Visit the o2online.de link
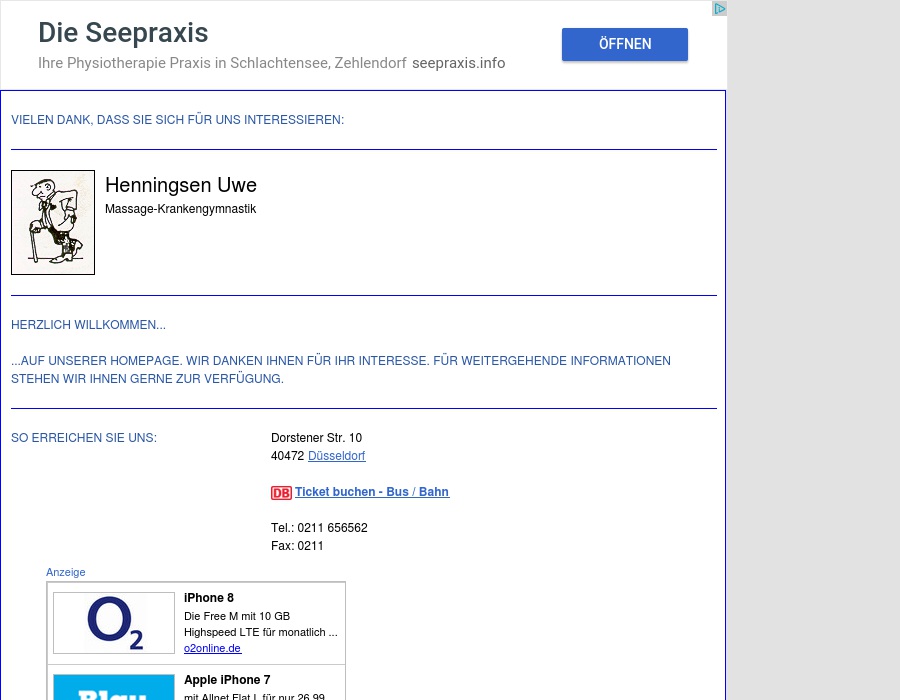900x700 pixels. 212,648
